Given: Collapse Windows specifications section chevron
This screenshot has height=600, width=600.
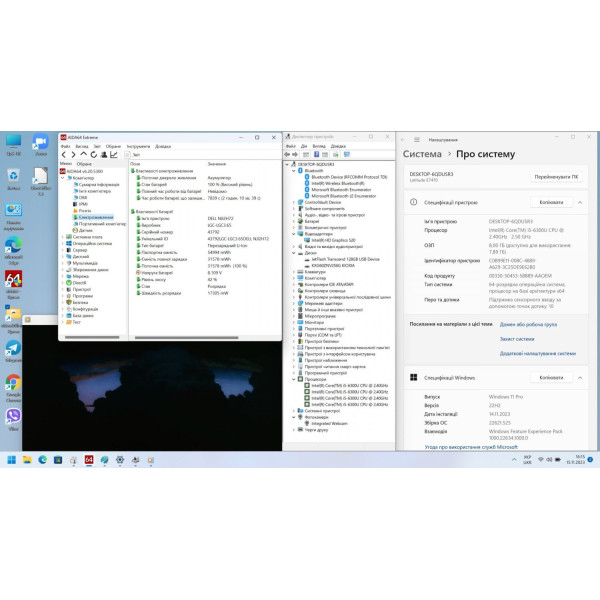Looking at the screenshot, I should [580, 378].
